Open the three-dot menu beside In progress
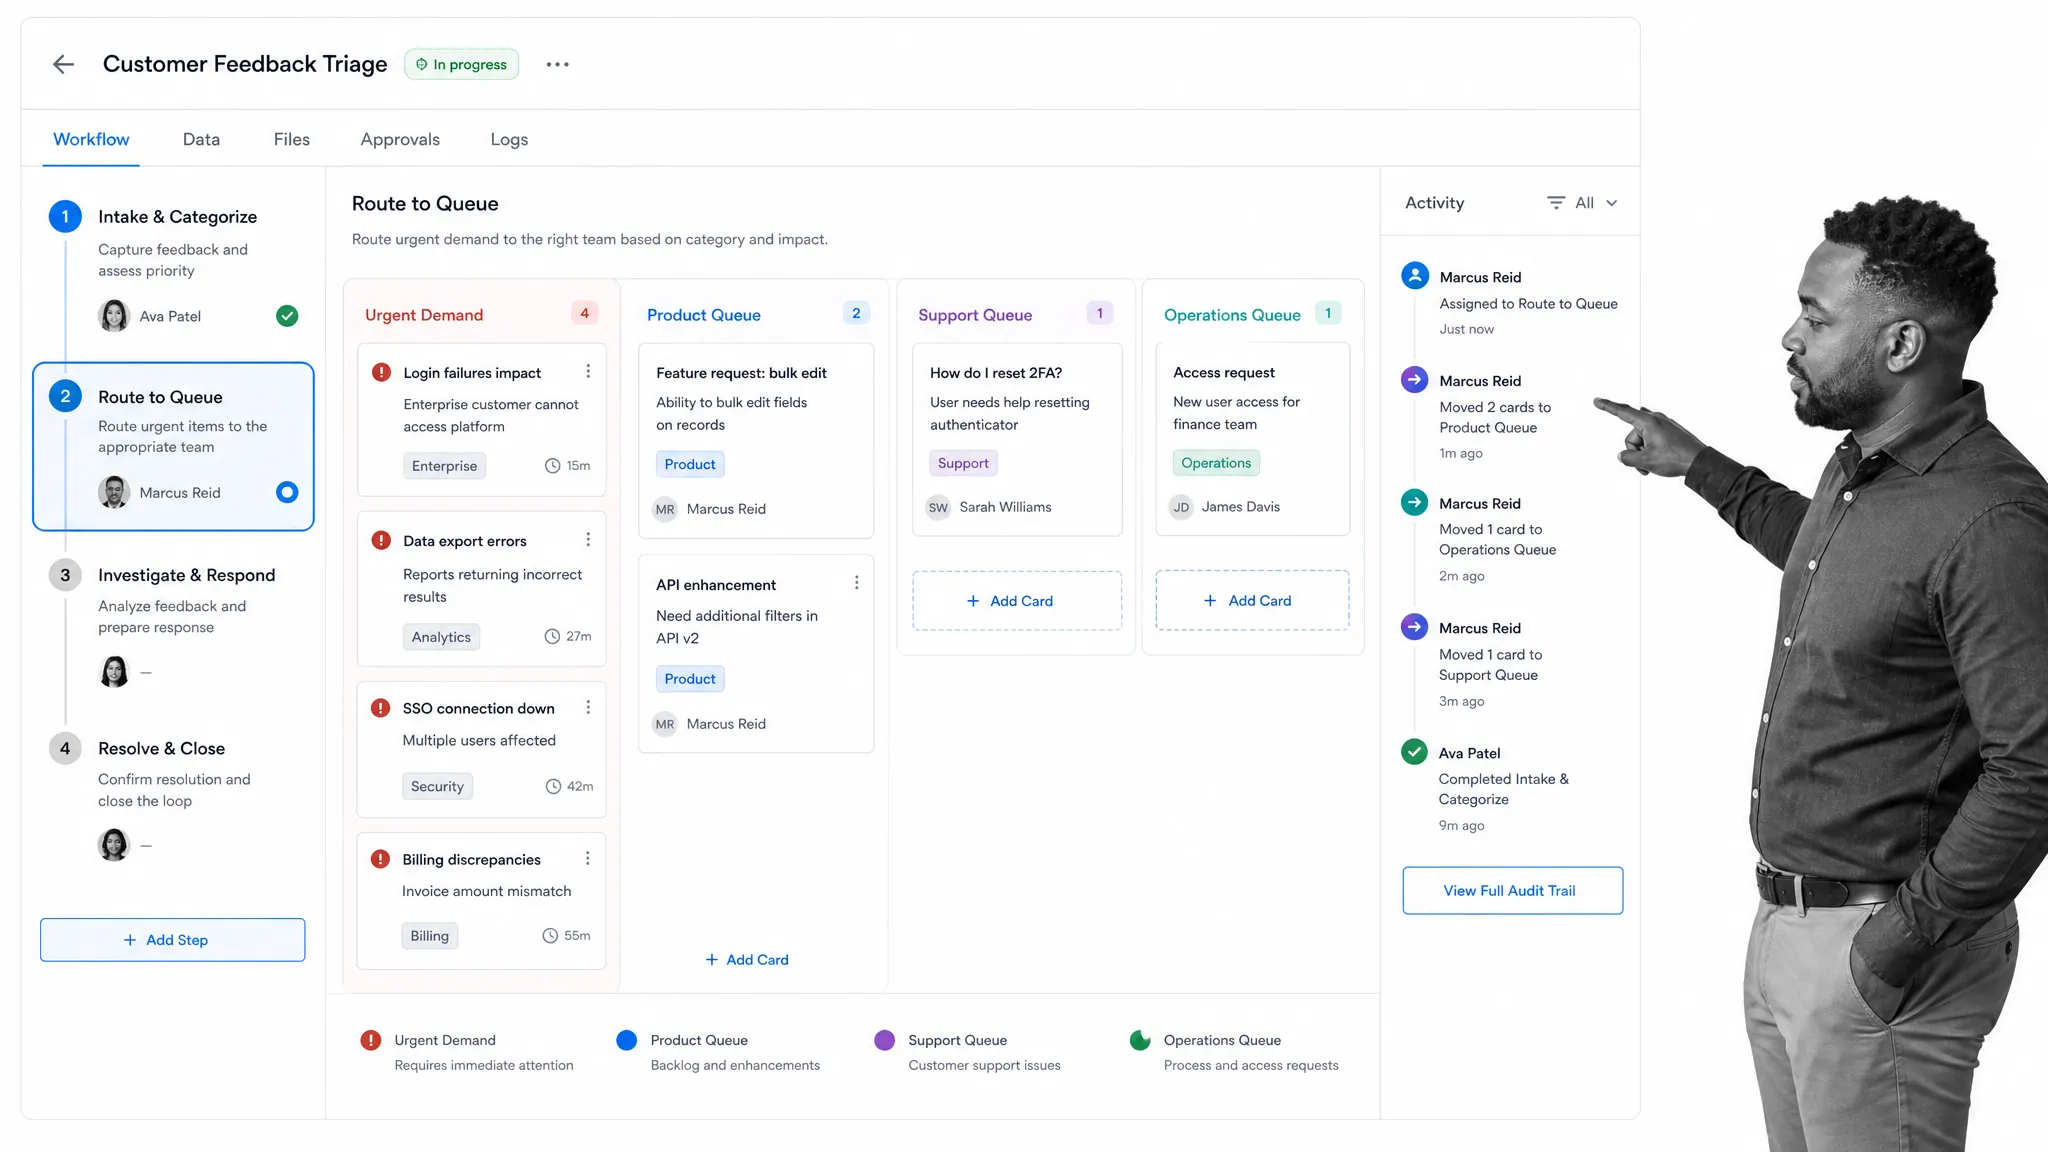This screenshot has height=1152, width=2048. tap(557, 64)
